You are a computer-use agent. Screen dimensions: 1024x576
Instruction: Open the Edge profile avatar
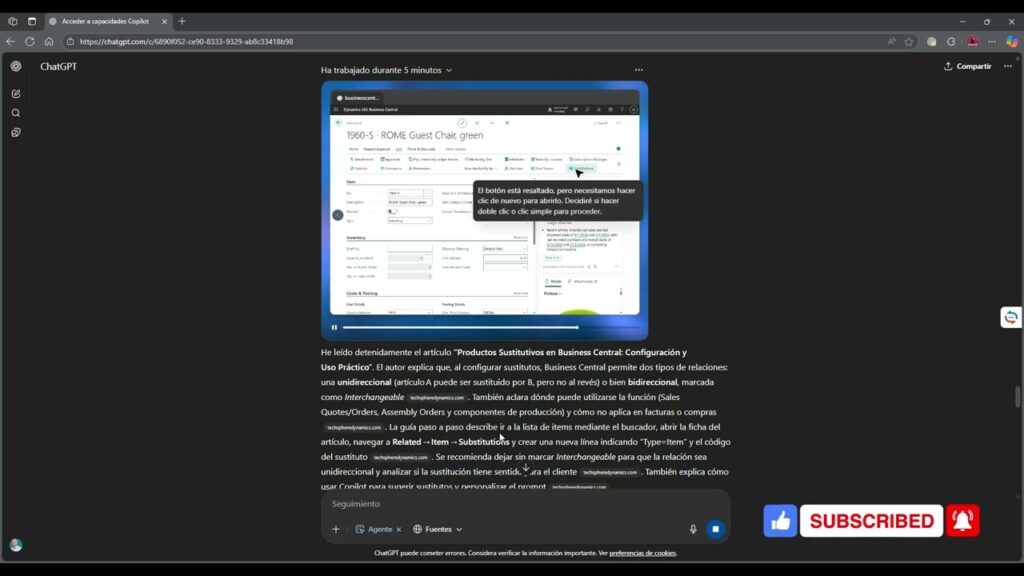pos(972,42)
